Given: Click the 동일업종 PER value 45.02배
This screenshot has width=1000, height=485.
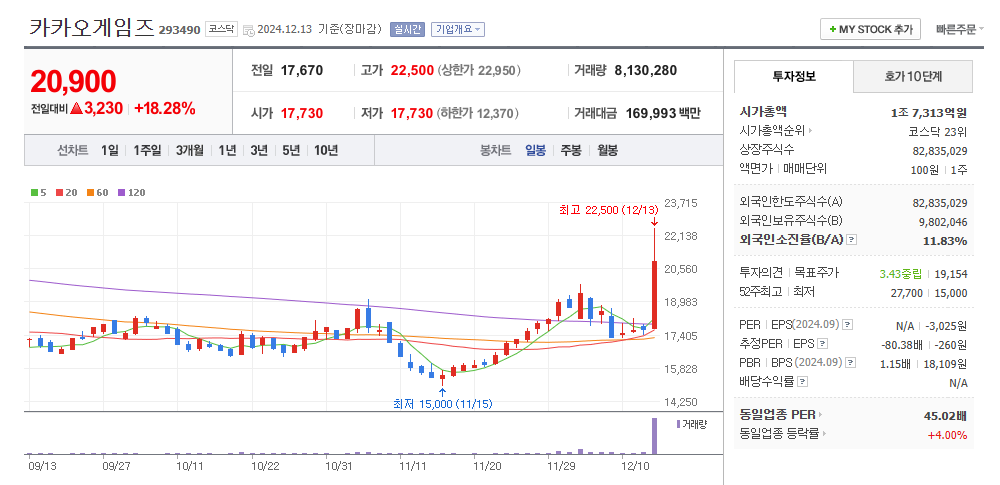Looking at the screenshot, I should coord(945,416).
